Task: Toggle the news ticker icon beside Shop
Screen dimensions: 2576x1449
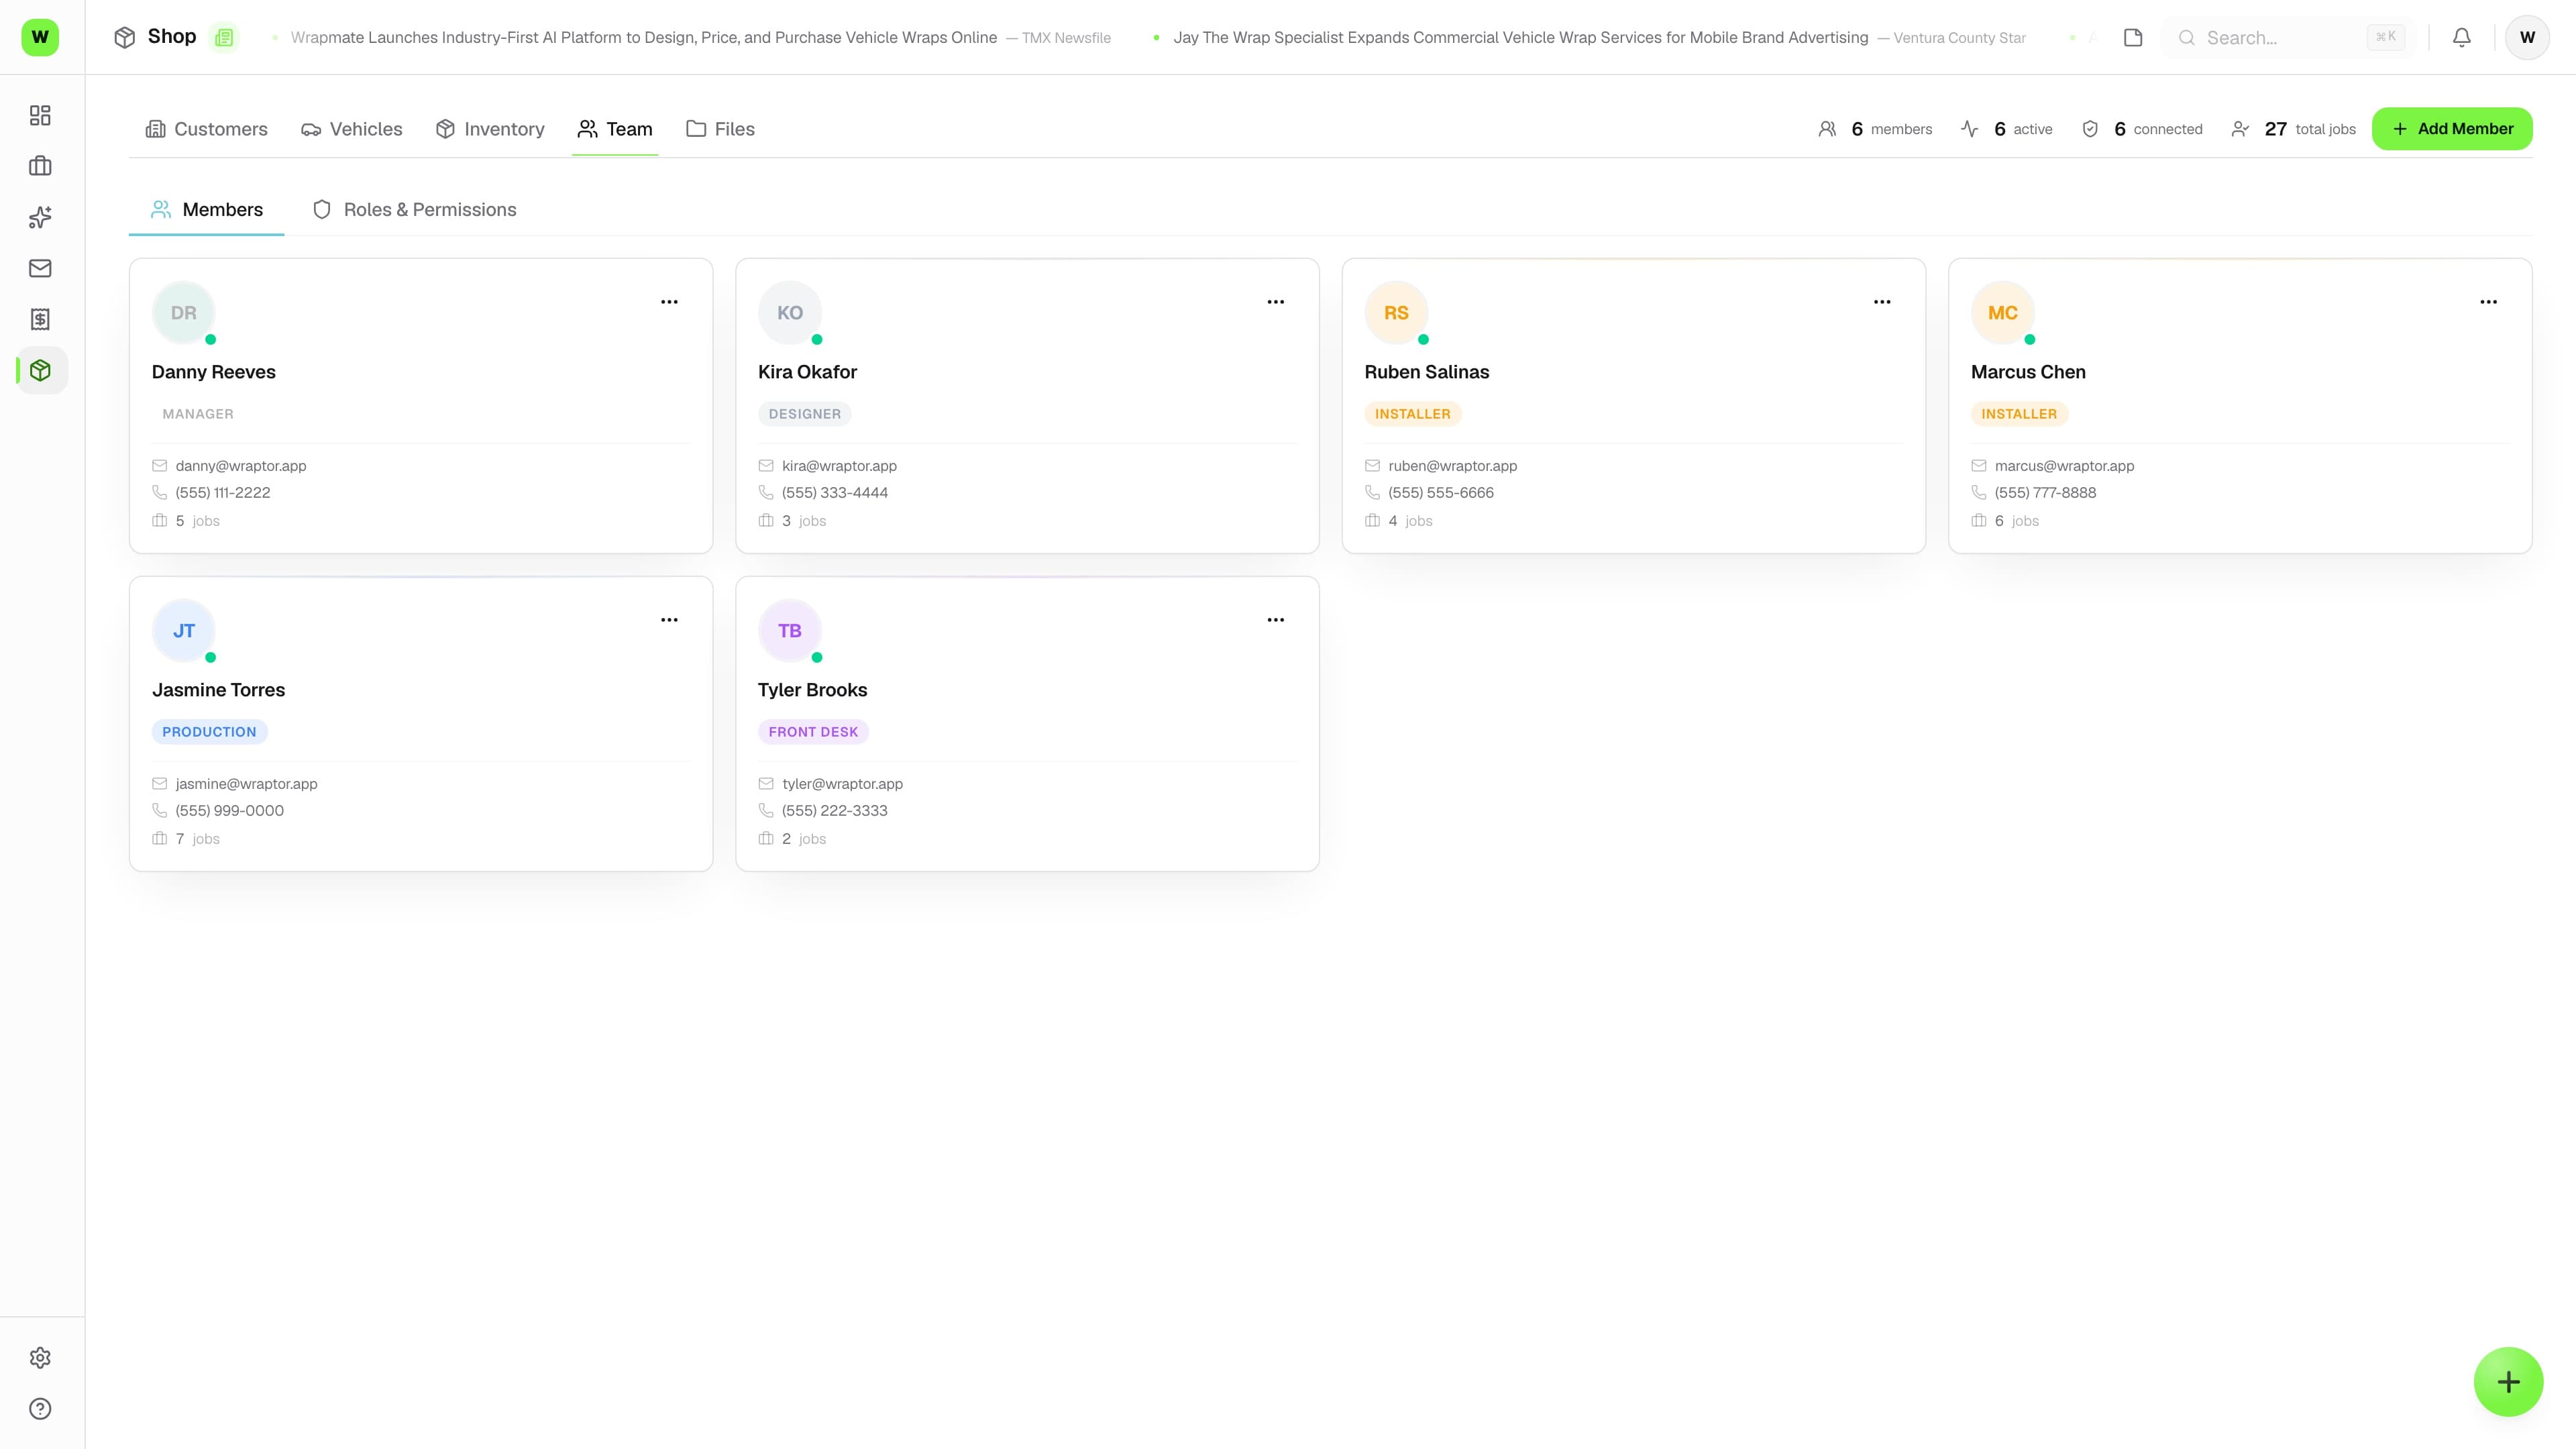Action: coord(224,37)
